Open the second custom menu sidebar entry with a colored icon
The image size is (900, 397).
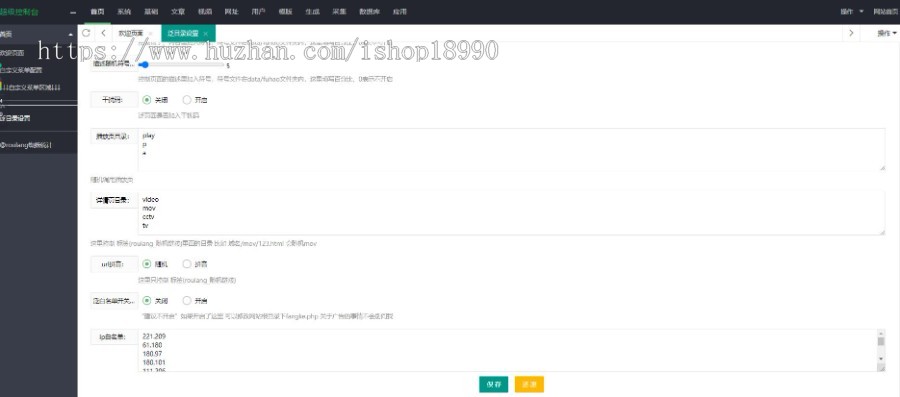point(30,87)
